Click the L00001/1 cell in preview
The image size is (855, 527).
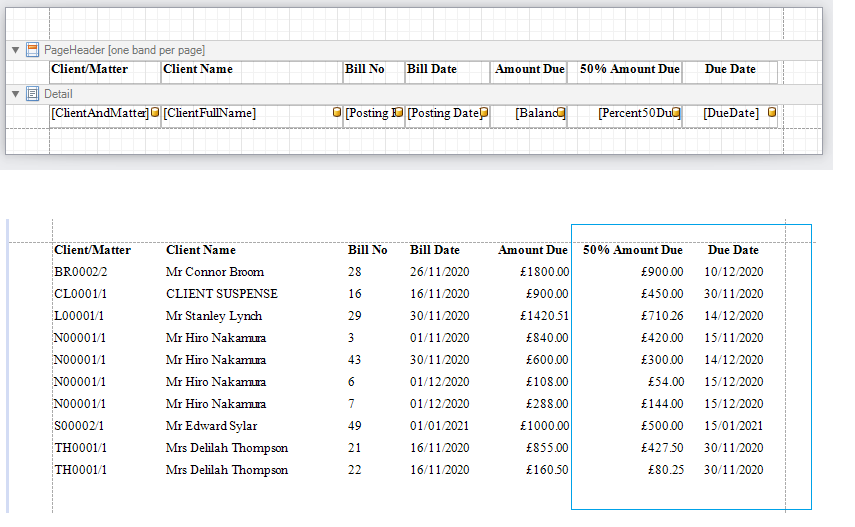(79, 316)
